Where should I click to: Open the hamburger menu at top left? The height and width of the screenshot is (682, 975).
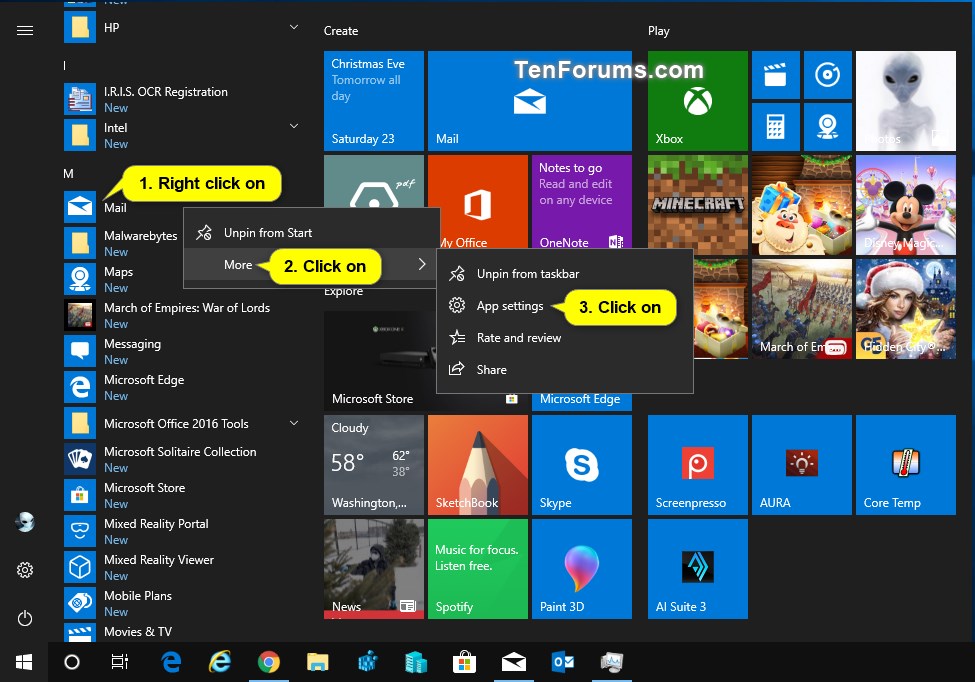[25, 31]
